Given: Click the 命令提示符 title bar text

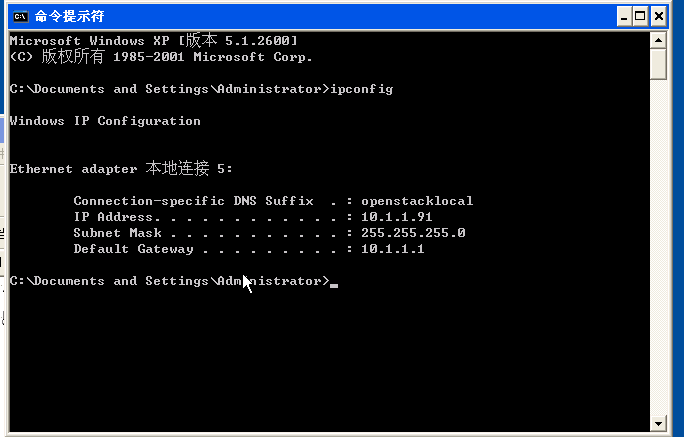Looking at the screenshot, I should click(x=69, y=17).
